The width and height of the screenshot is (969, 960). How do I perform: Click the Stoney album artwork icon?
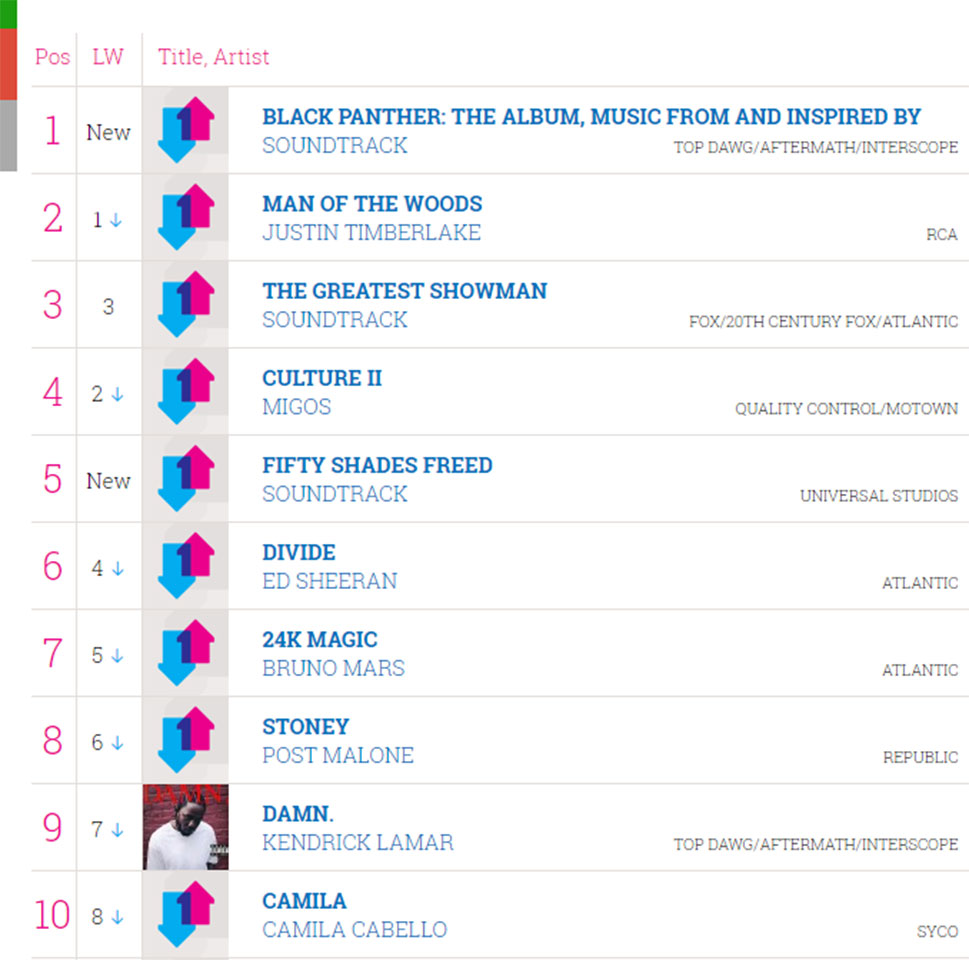point(185,740)
